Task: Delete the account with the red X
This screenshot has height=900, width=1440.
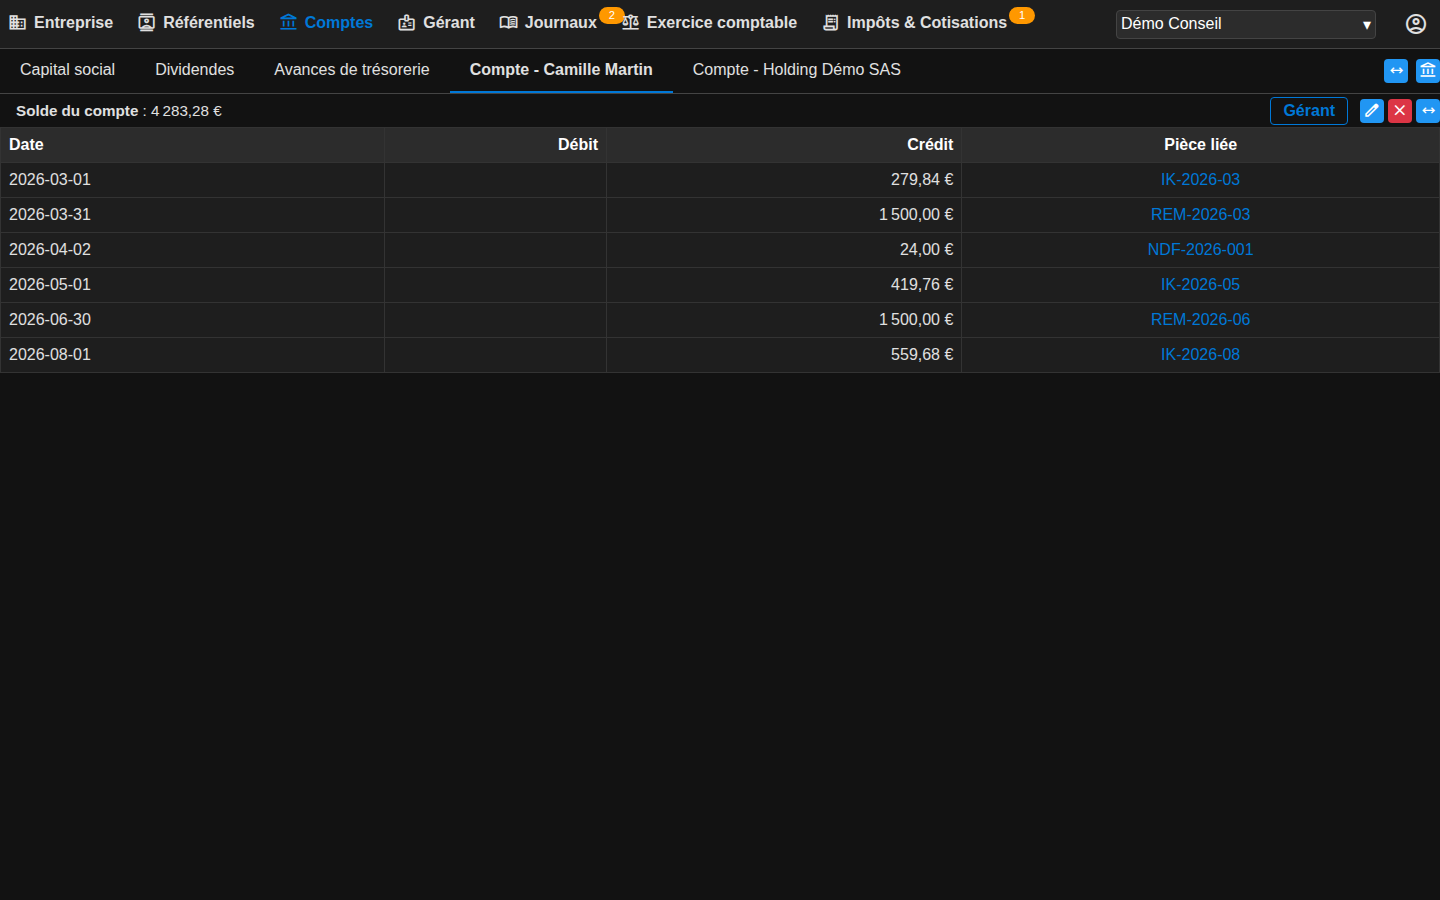Action: click(1400, 111)
